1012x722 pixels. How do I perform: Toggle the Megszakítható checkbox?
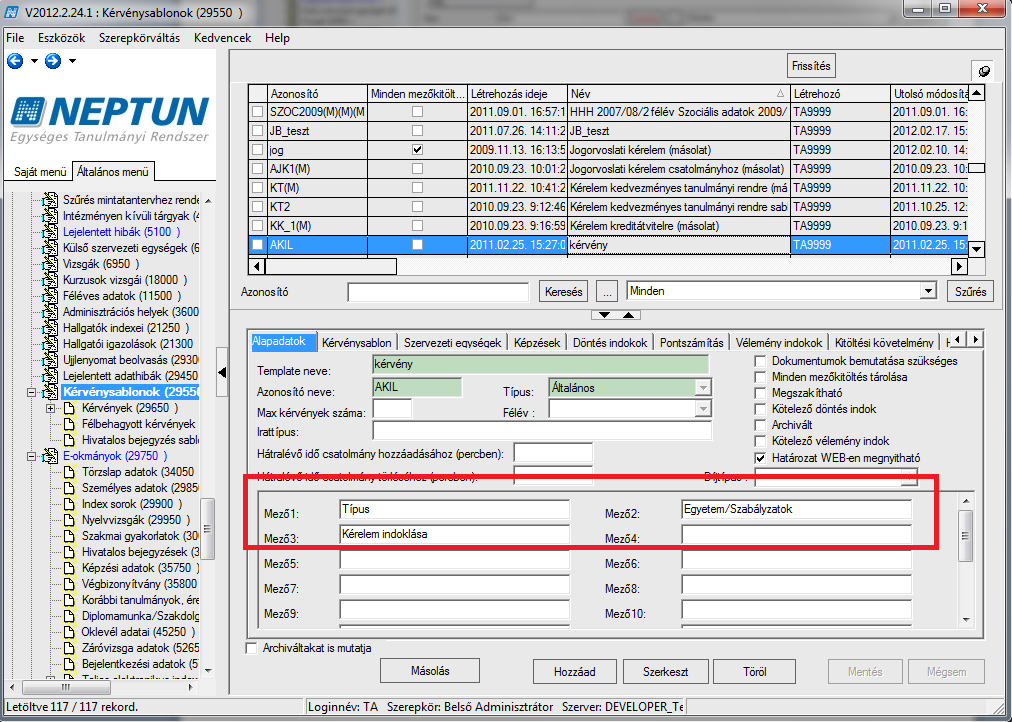point(760,393)
